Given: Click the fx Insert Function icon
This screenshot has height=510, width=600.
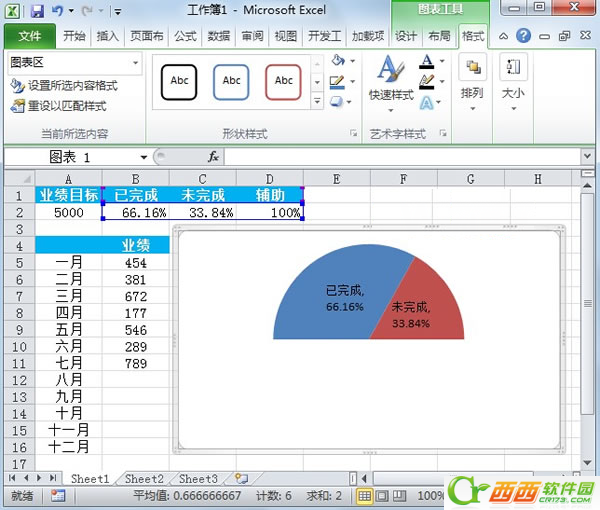Looking at the screenshot, I should [x=213, y=157].
